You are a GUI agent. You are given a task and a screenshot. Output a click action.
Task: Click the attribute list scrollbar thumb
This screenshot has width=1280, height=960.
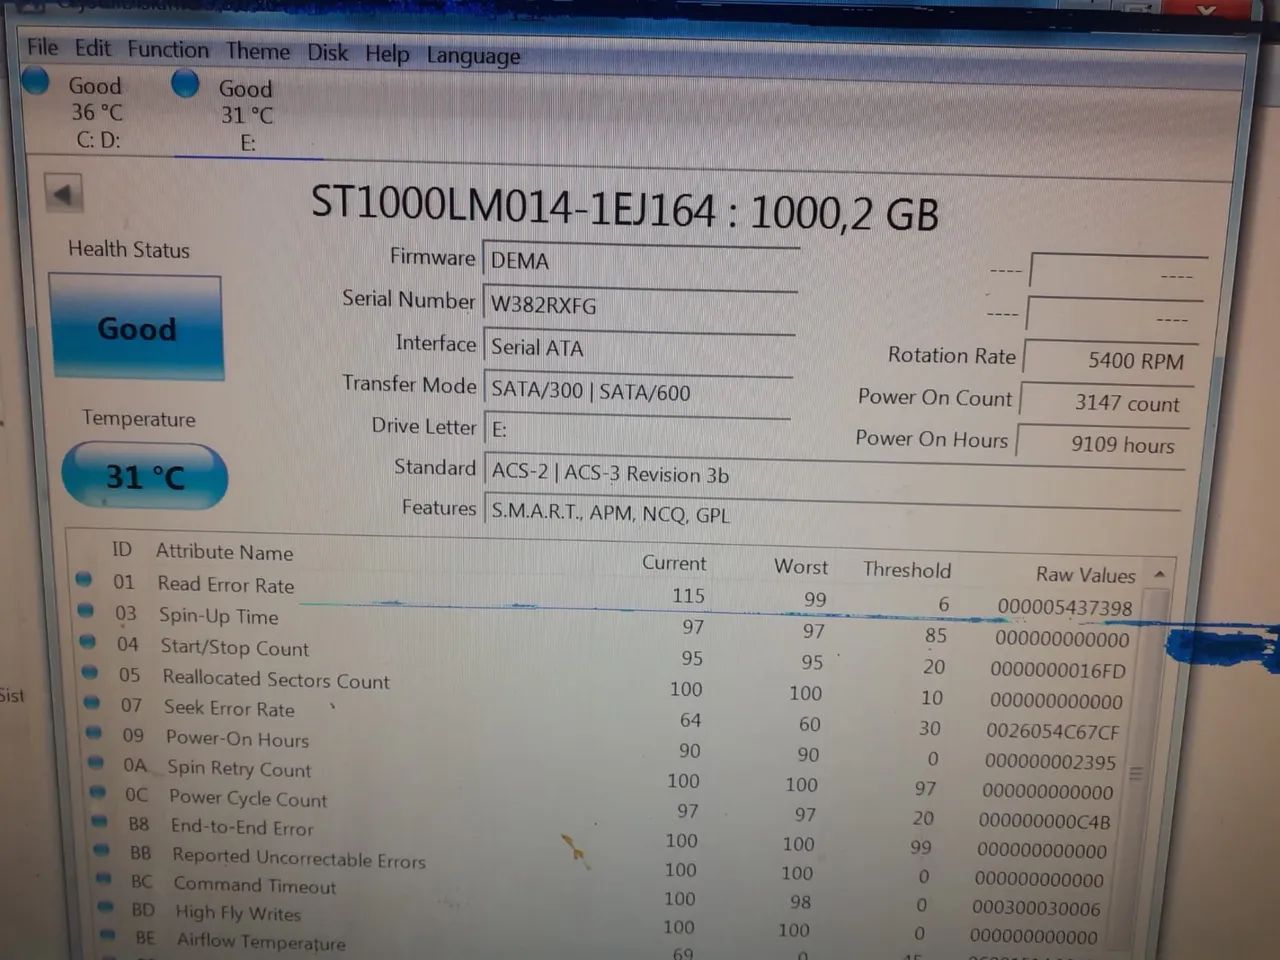[1137, 775]
